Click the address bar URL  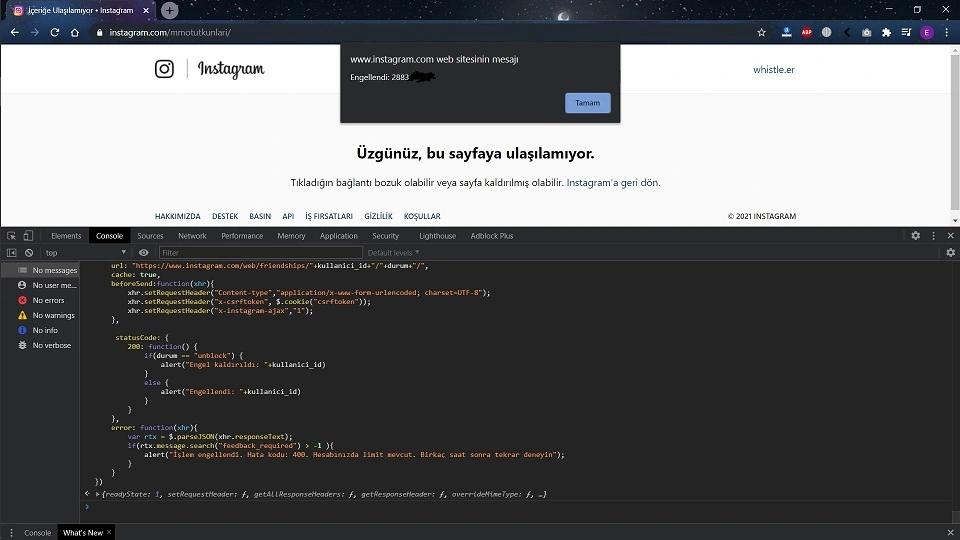coord(170,32)
